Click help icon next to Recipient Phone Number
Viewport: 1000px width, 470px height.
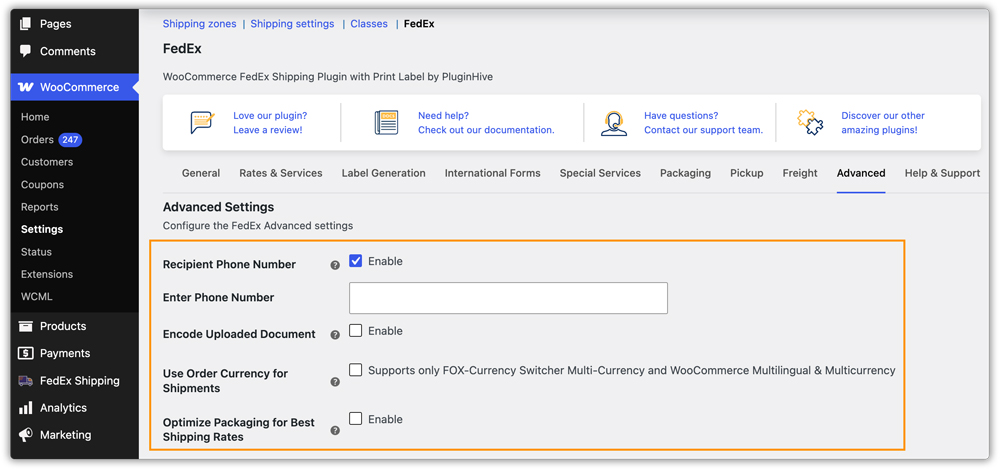[335, 265]
